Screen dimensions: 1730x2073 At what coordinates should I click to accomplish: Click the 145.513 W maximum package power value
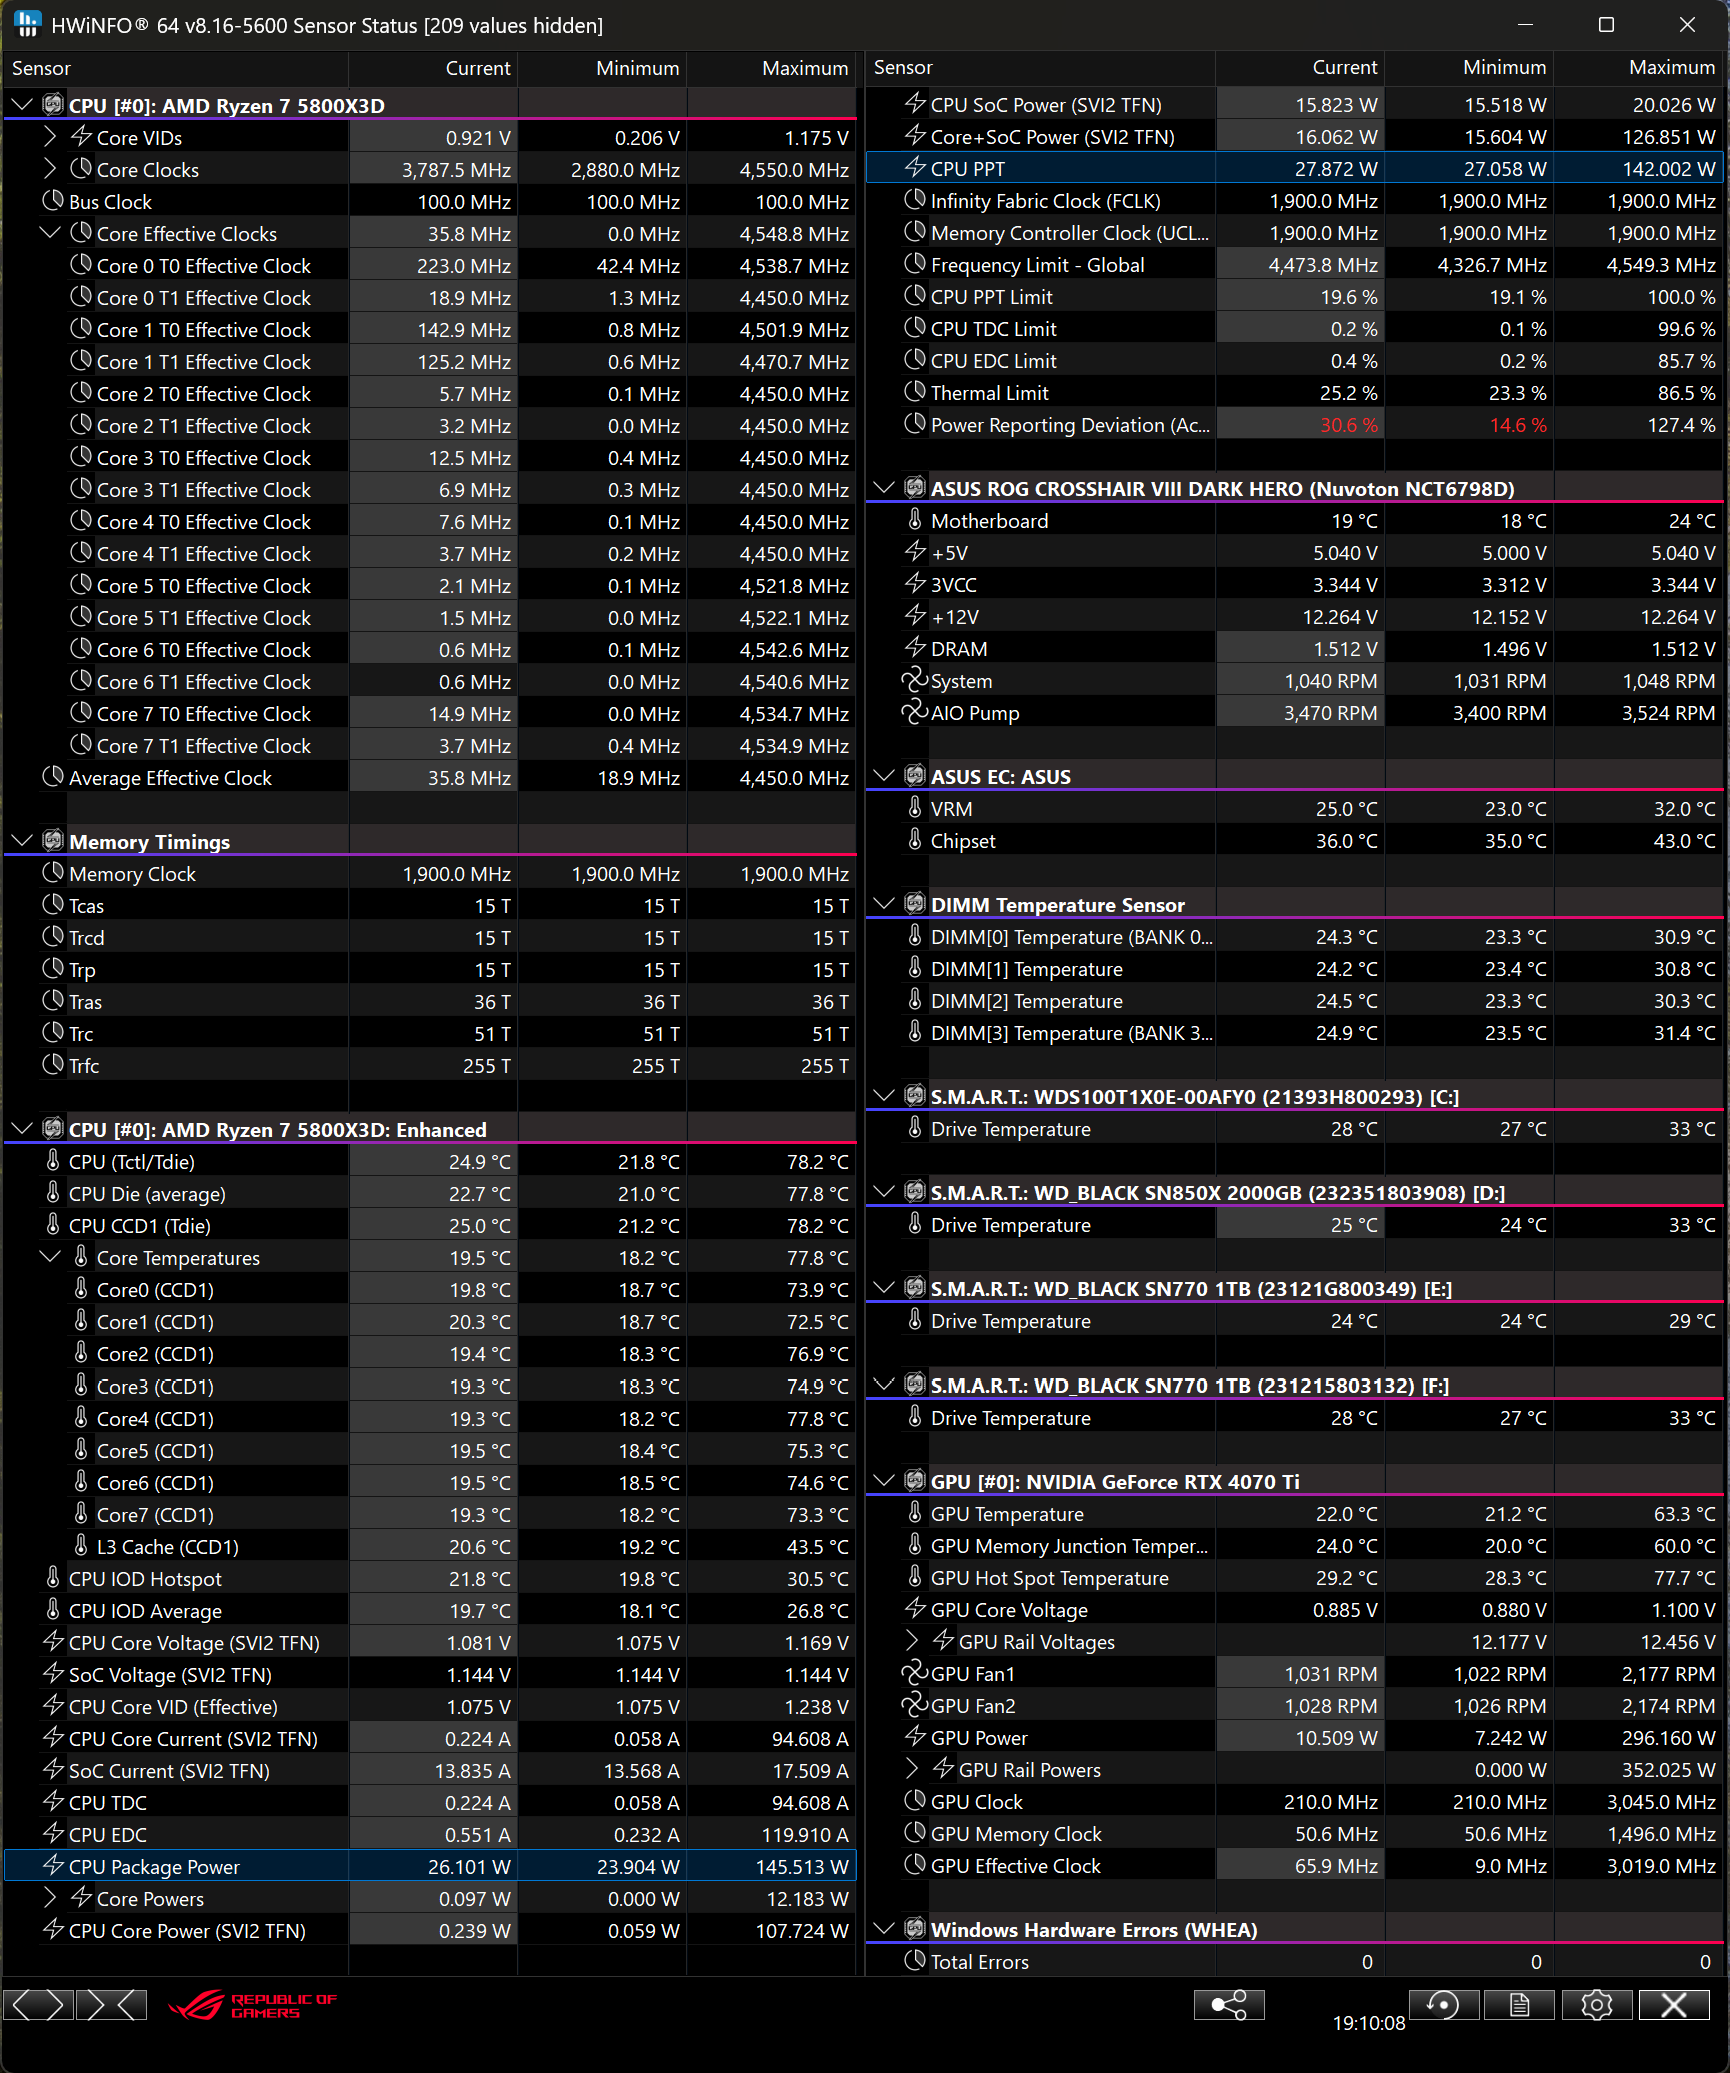pyautogui.click(x=802, y=1867)
